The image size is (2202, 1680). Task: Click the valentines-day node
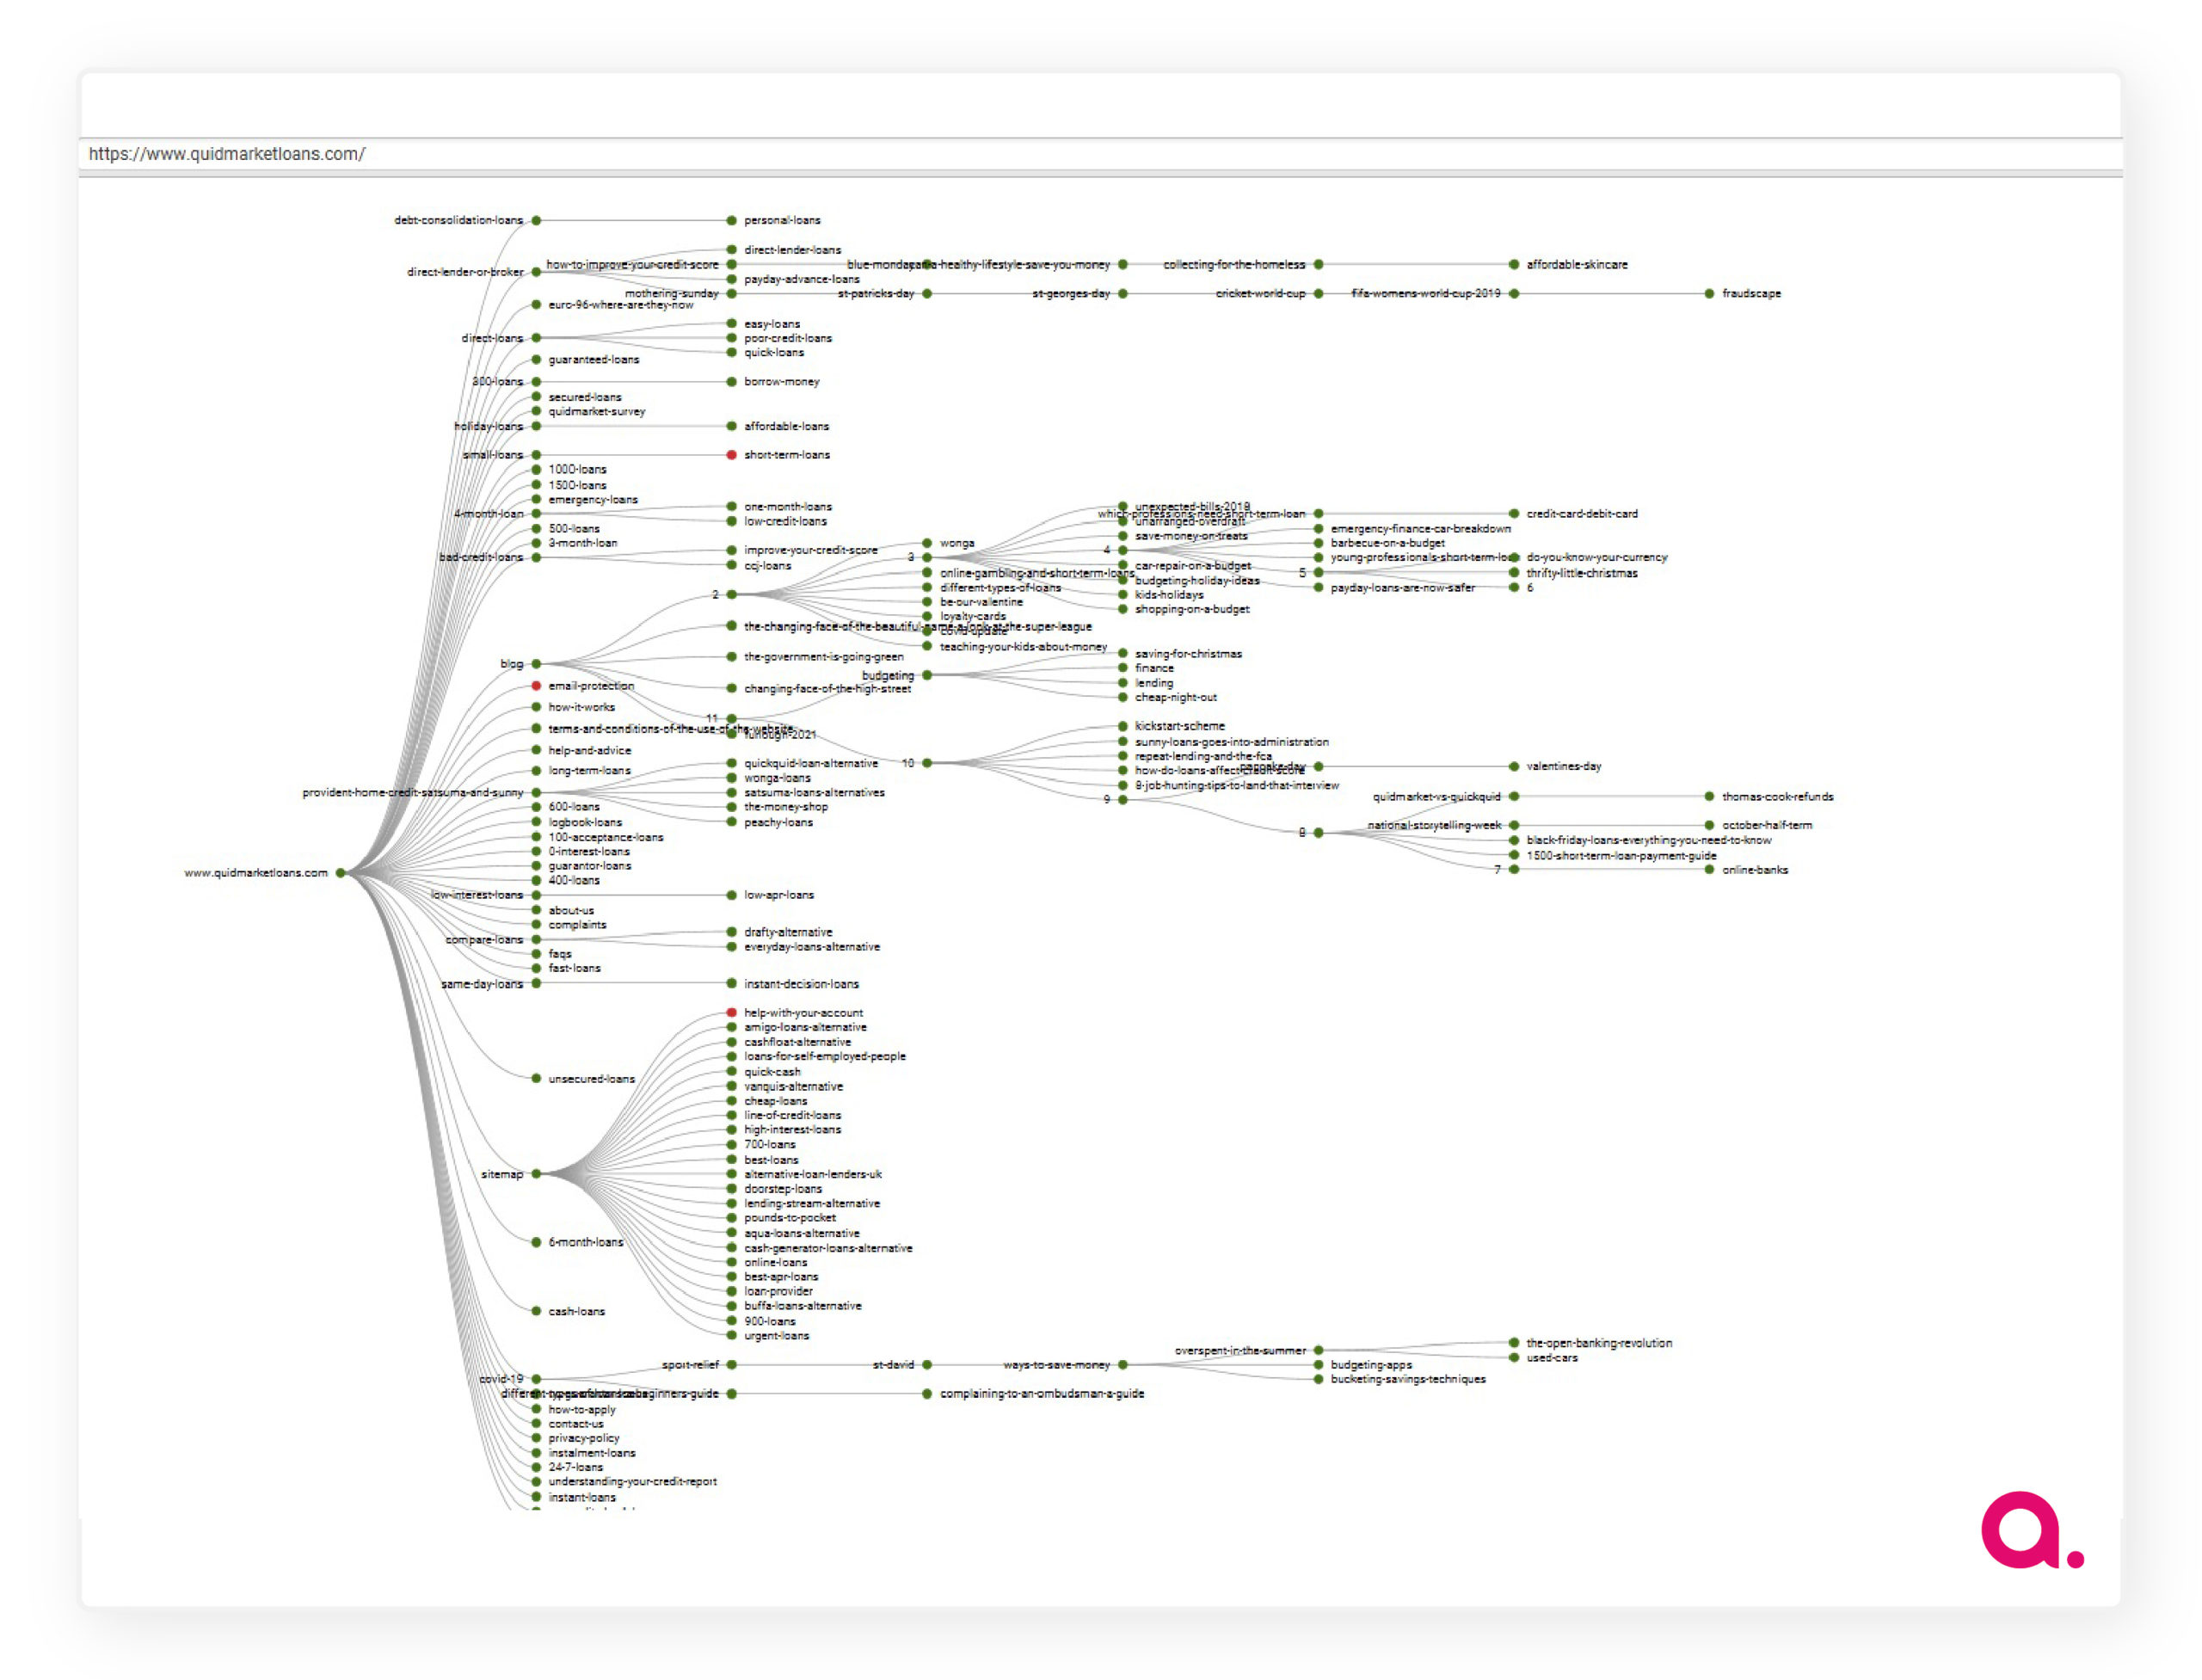point(1514,767)
